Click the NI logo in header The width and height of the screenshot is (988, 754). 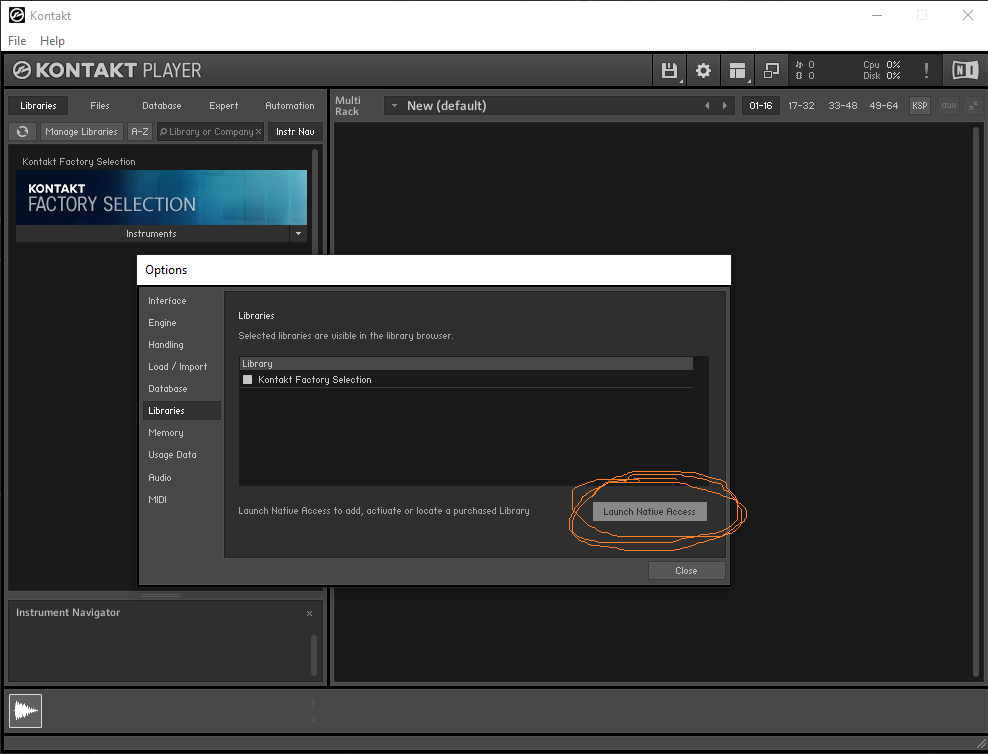tap(965, 70)
